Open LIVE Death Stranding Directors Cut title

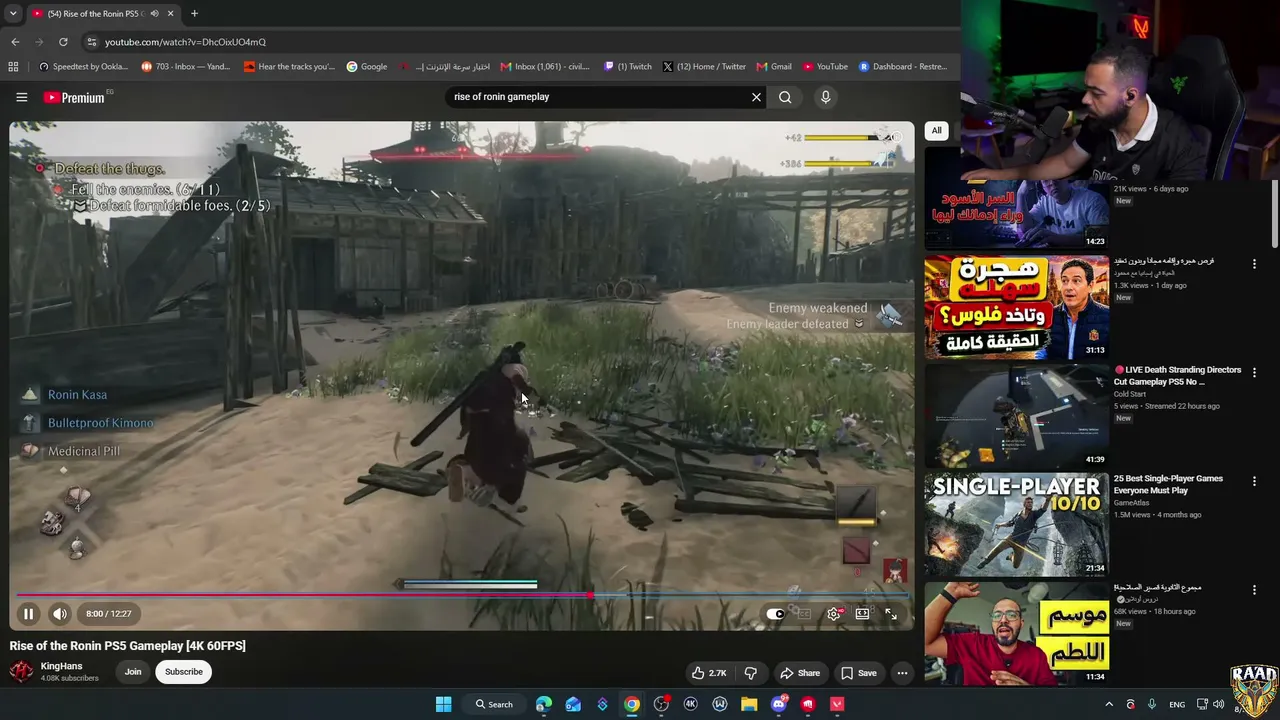pyautogui.click(x=1178, y=376)
